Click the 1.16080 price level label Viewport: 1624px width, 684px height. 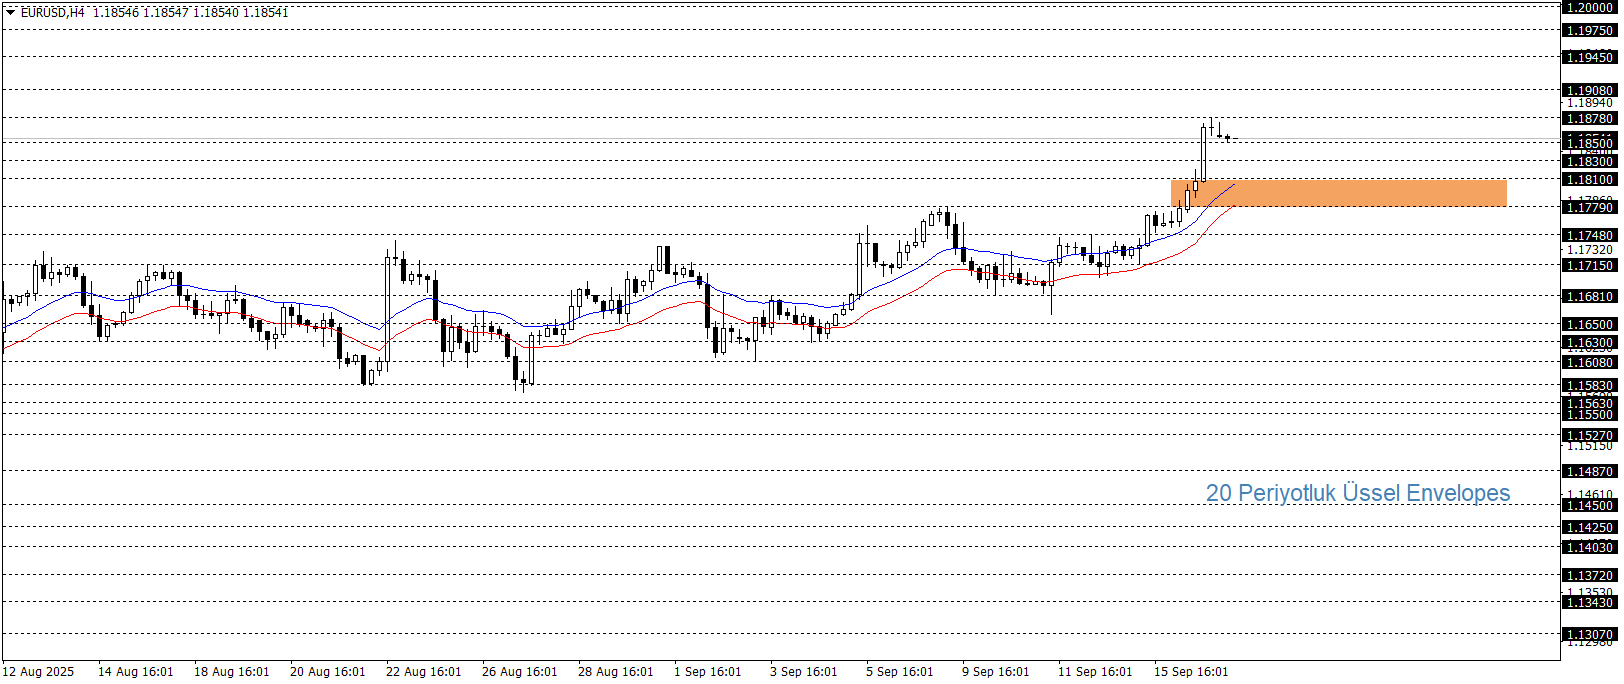(1589, 362)
